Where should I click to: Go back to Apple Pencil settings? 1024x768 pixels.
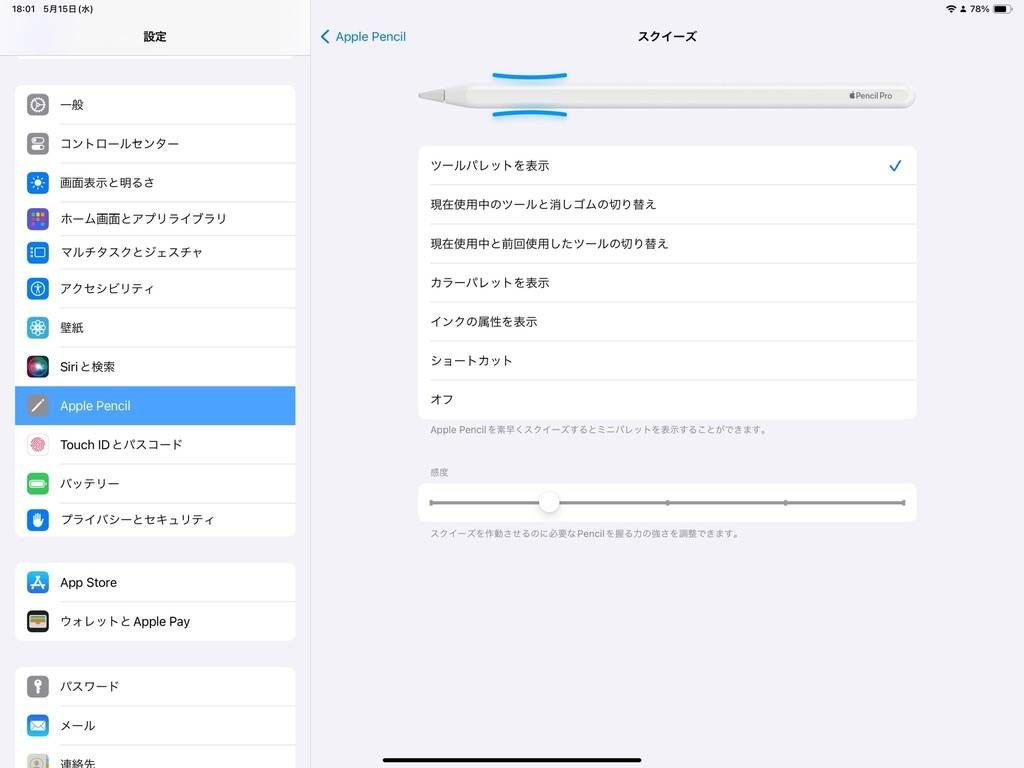pos(363,37)
